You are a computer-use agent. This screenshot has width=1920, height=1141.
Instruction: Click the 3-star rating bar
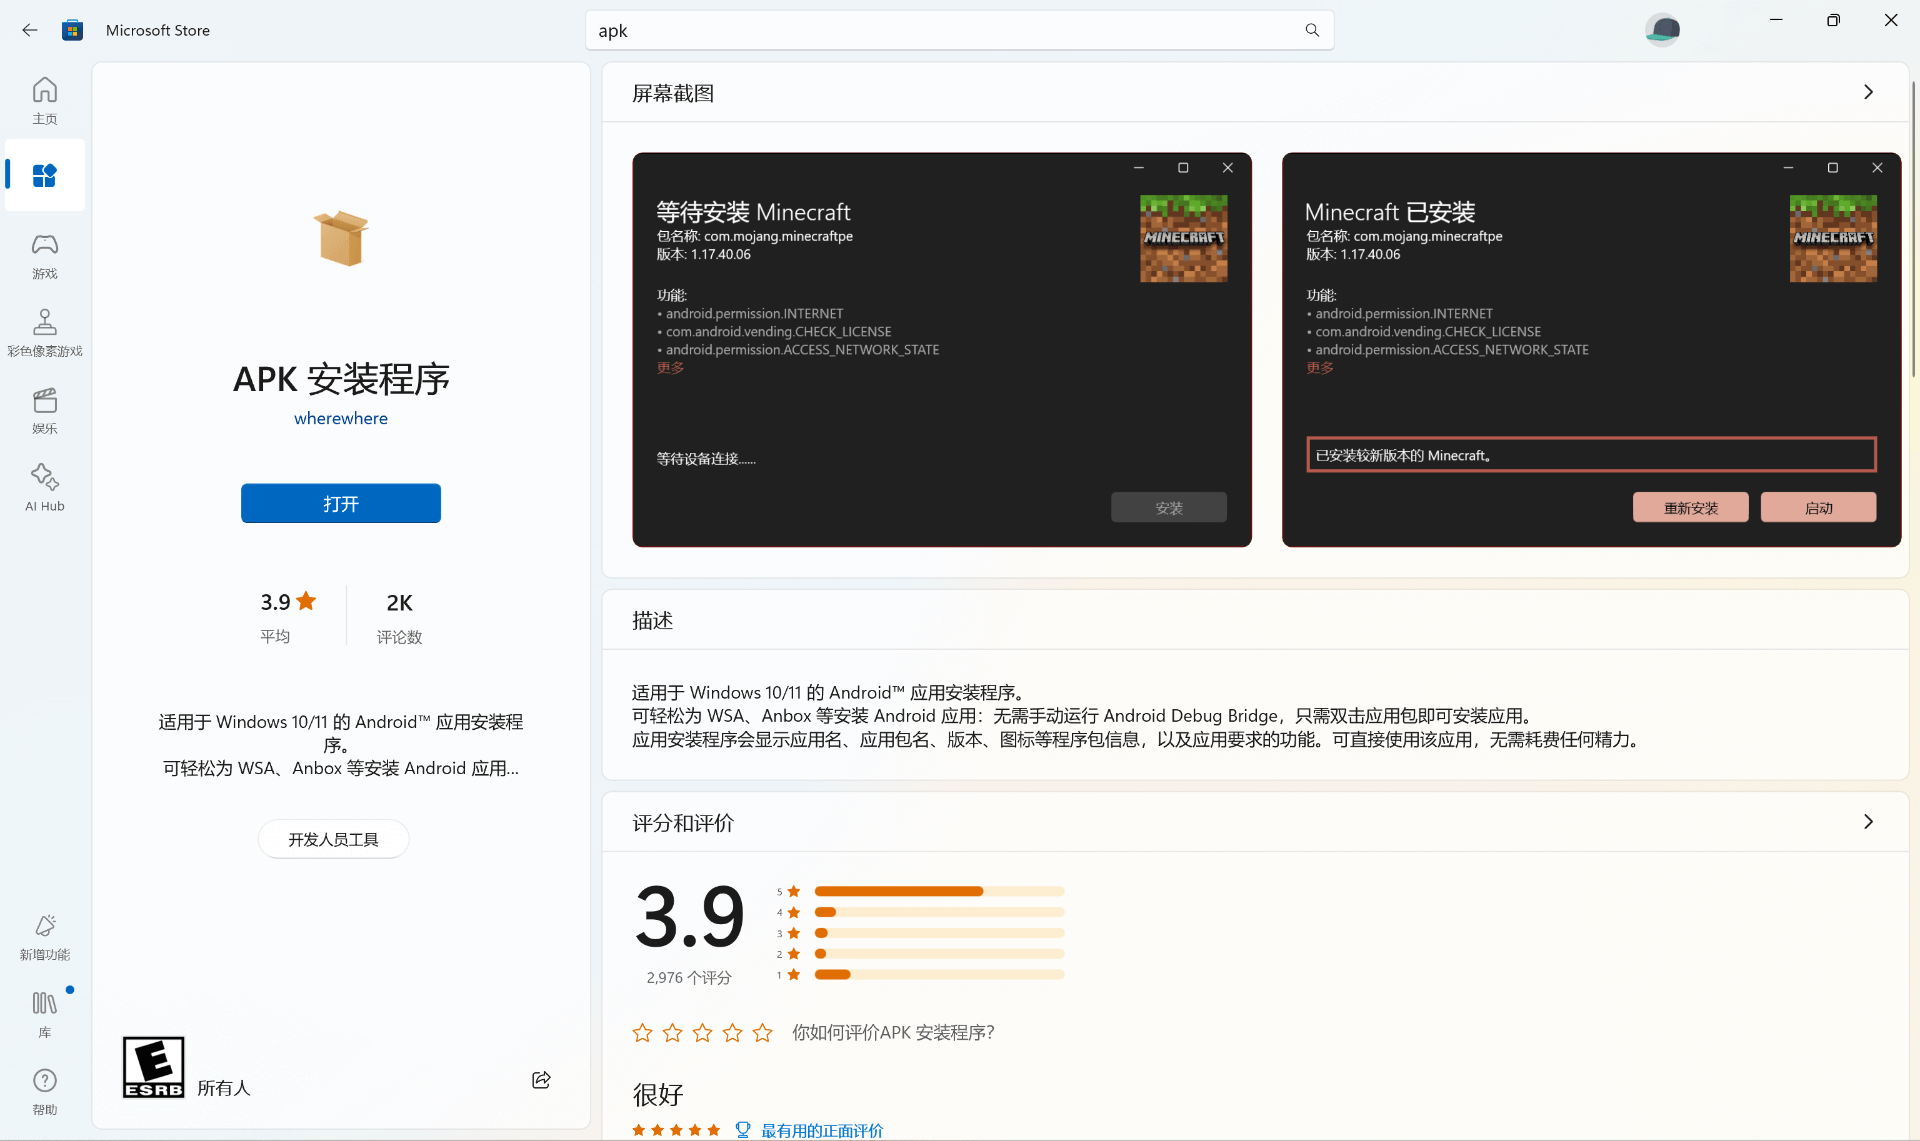[939, 933]
